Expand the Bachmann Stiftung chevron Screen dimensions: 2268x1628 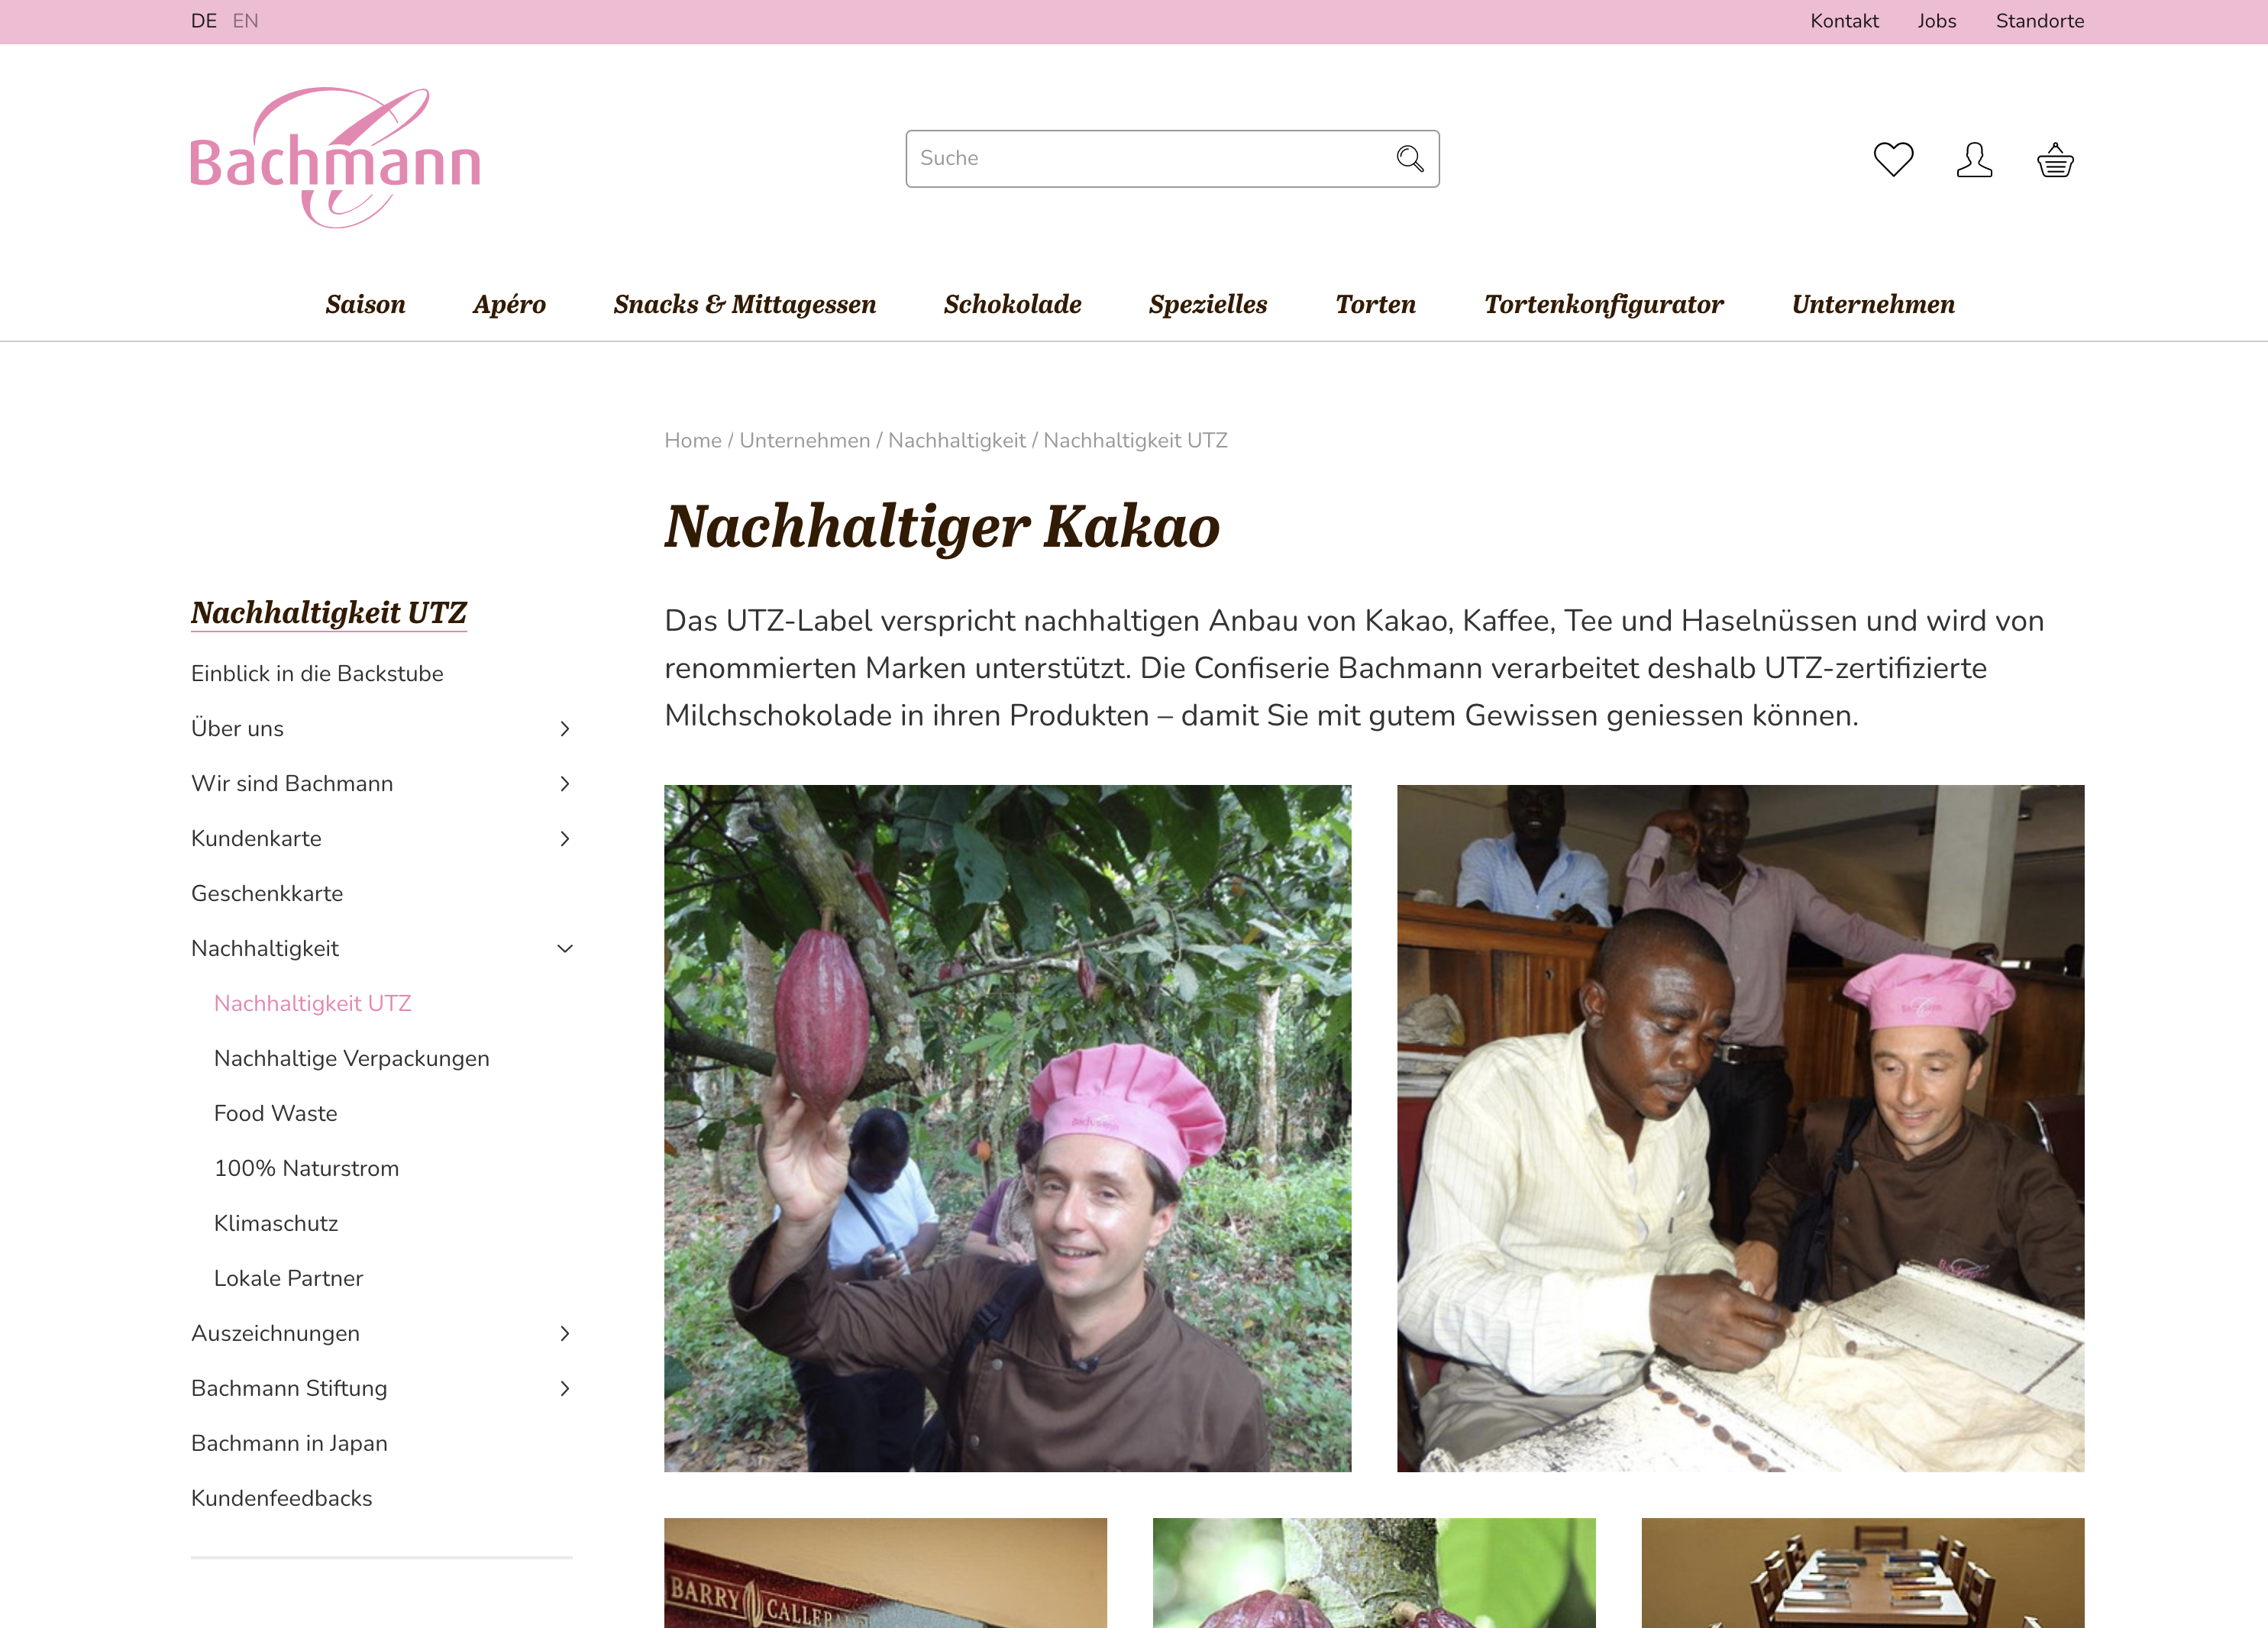pyautogui.click(x=565, y=1389)
